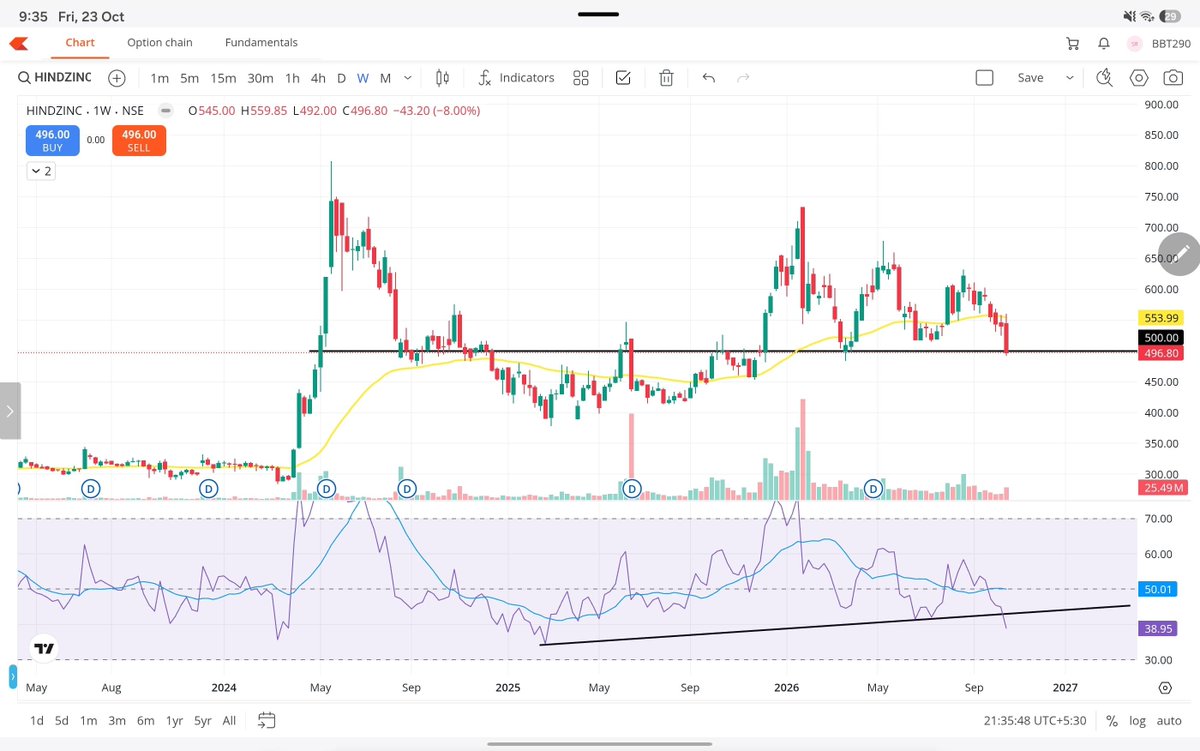
Task: Click the orange SELL 496.00 button
Action: point(139,140)
